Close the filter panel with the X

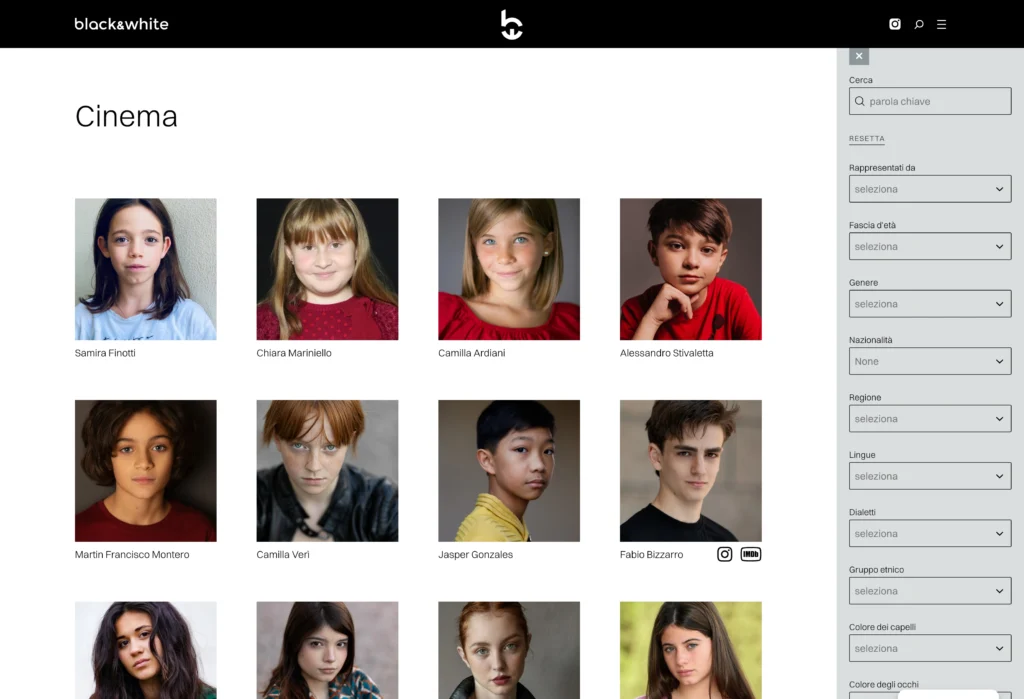[x=859, y=56]
